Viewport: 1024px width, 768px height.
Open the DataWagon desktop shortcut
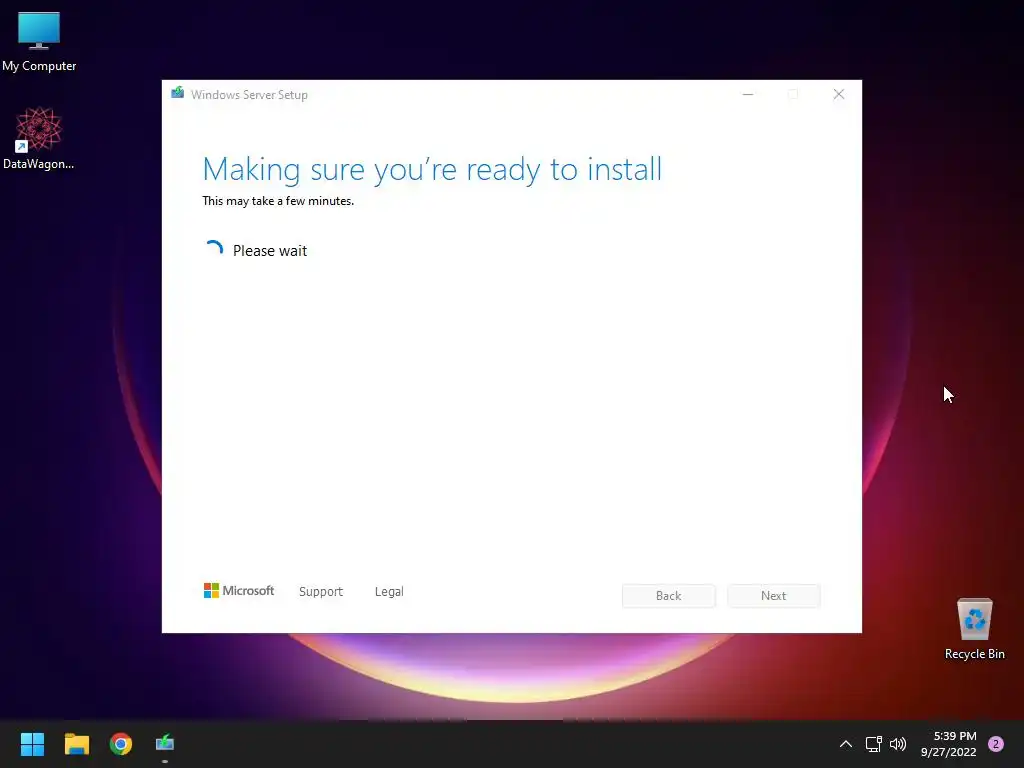pyautogui.click(x=39, y=138)
